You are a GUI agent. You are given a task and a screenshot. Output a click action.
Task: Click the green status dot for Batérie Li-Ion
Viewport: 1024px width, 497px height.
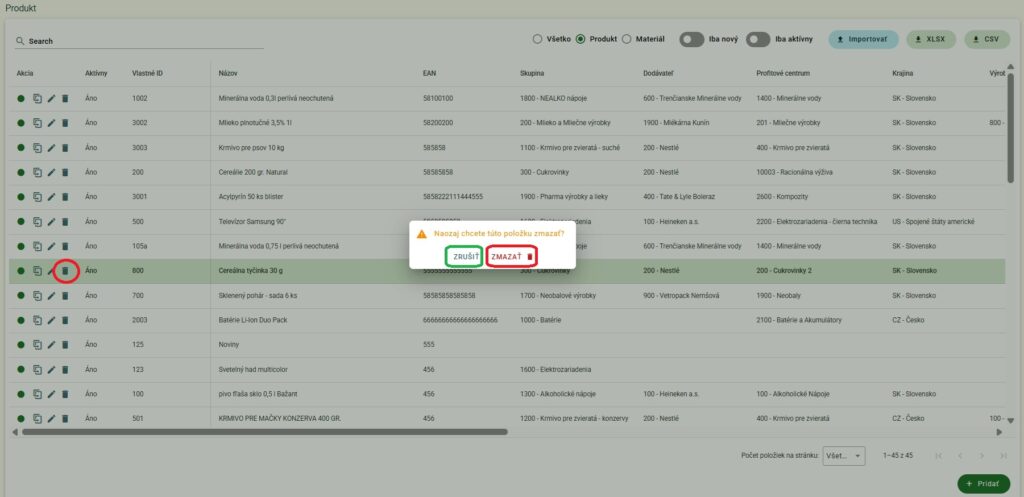tap(21, 320)
